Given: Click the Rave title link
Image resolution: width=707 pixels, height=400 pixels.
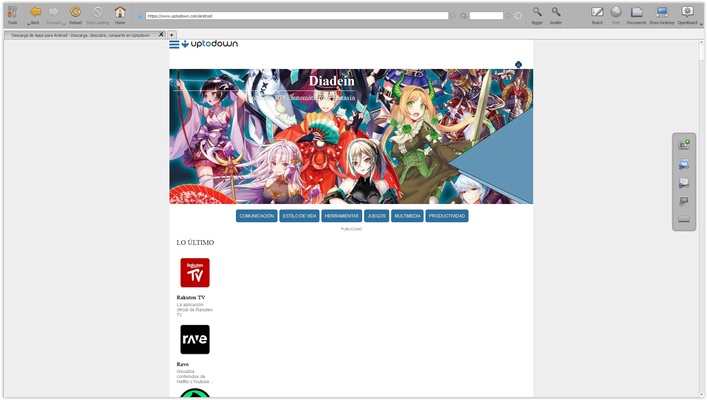Looking at the screenshot, I should tap(183, 364).
